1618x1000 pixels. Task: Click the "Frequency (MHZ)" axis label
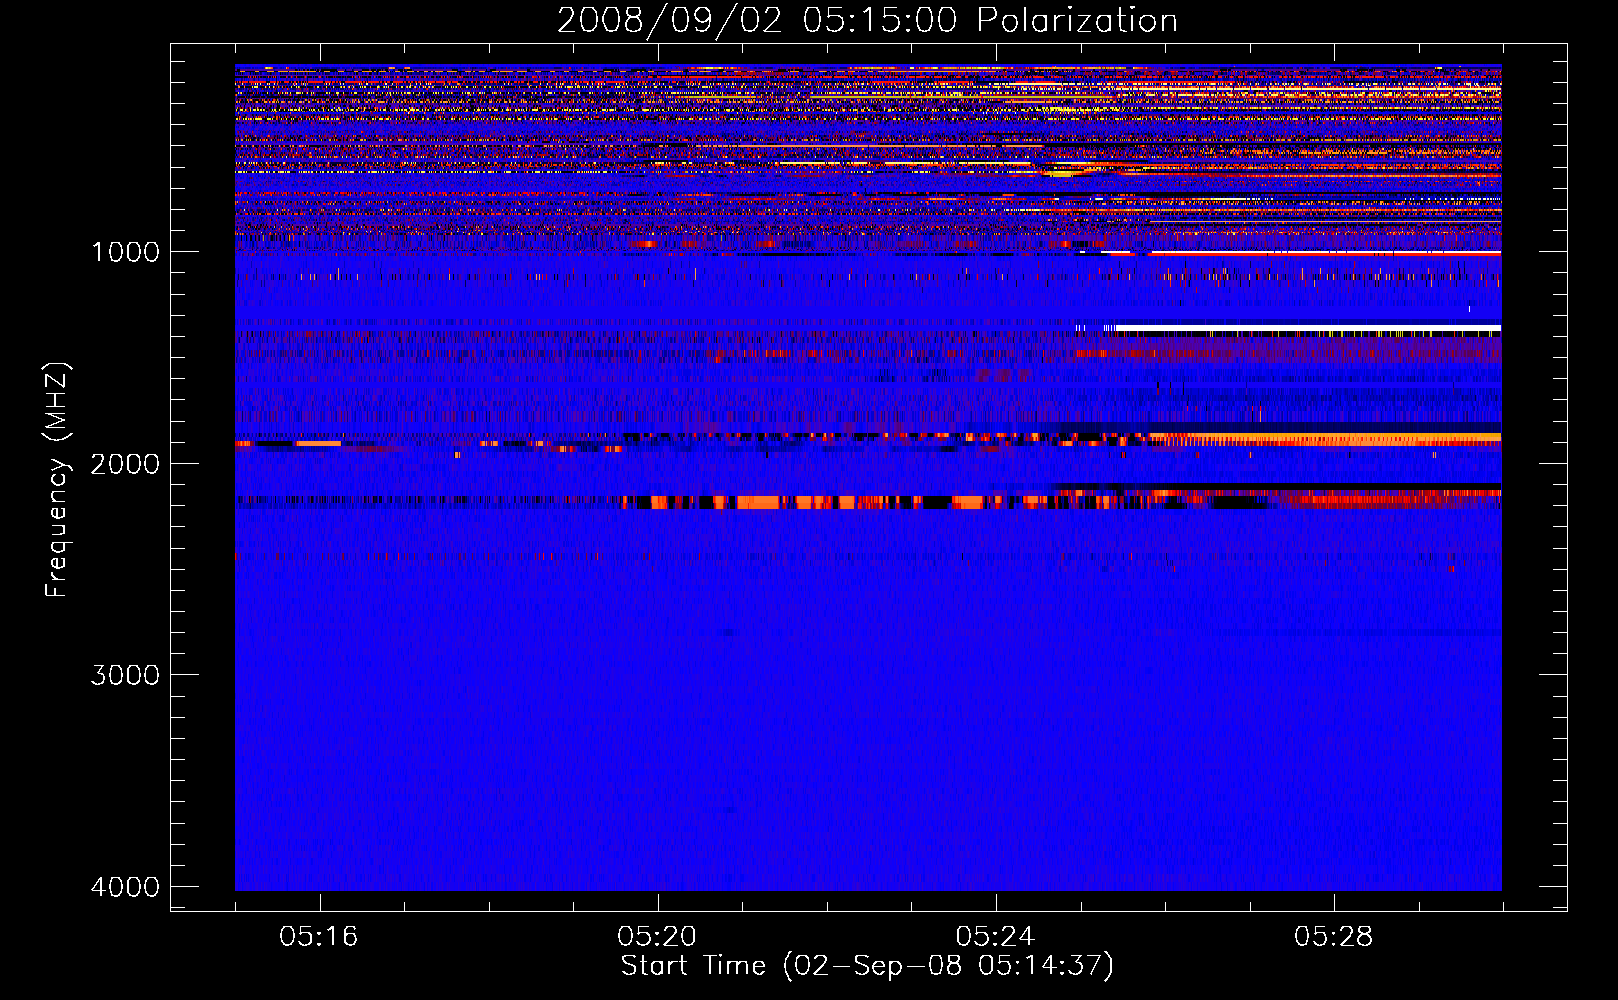[x=57, y=480]
